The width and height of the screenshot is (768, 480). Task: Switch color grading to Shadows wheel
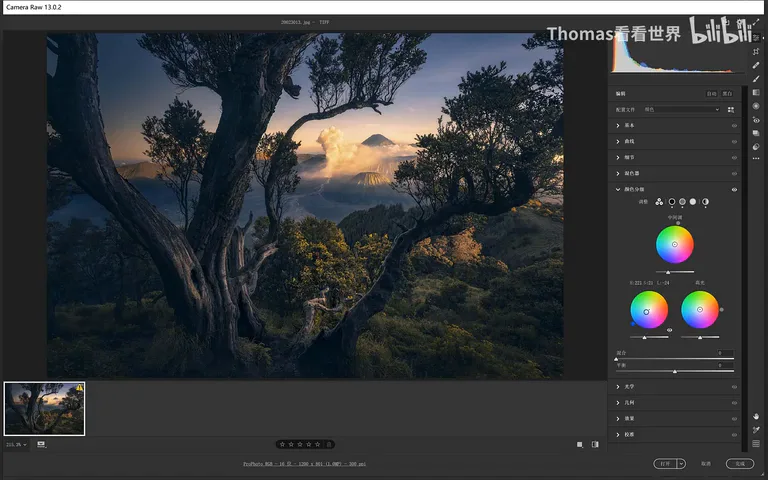coord(672,202)
